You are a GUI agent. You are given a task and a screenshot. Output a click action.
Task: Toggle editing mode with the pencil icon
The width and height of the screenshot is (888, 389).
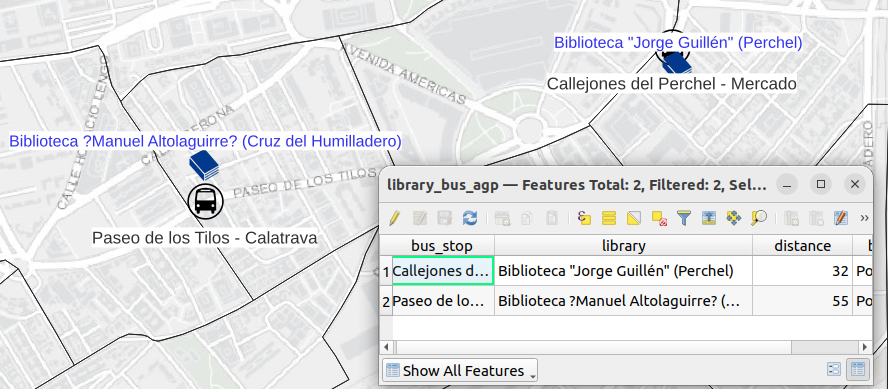[395, 218]
